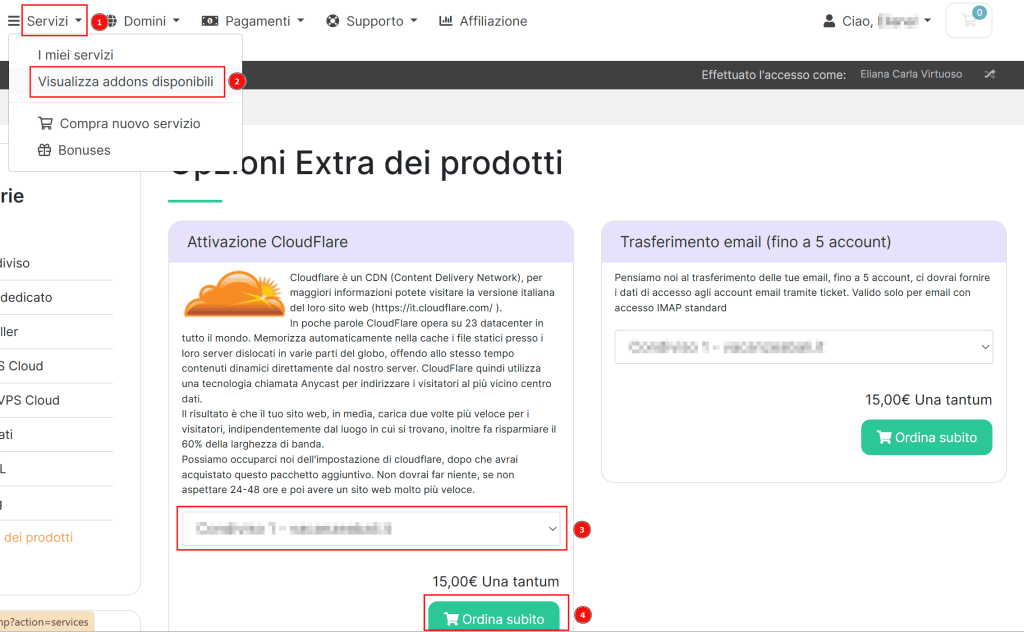Click the 'Extra dei prodotti' page heading
The image size is (1024, 632).
(428, 163)
